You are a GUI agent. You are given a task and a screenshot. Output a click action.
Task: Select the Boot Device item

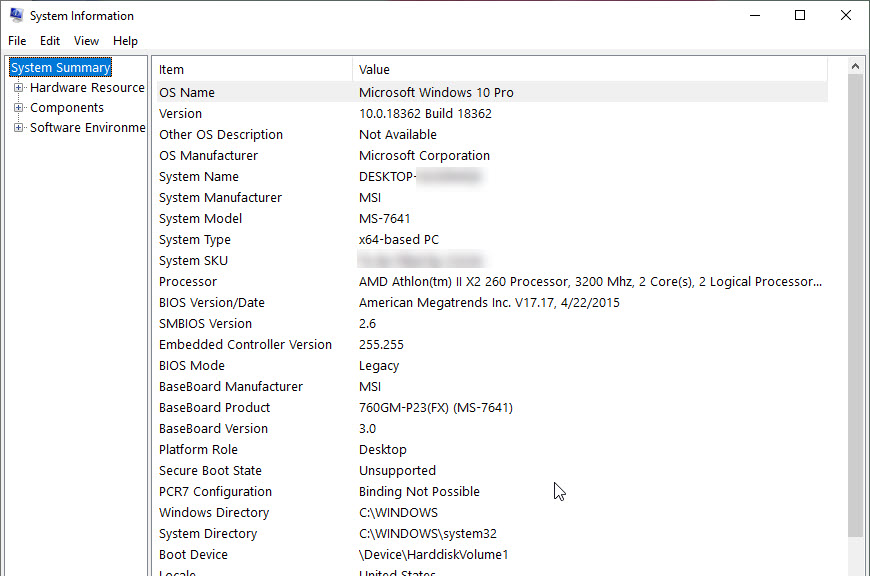click(193, 555)
